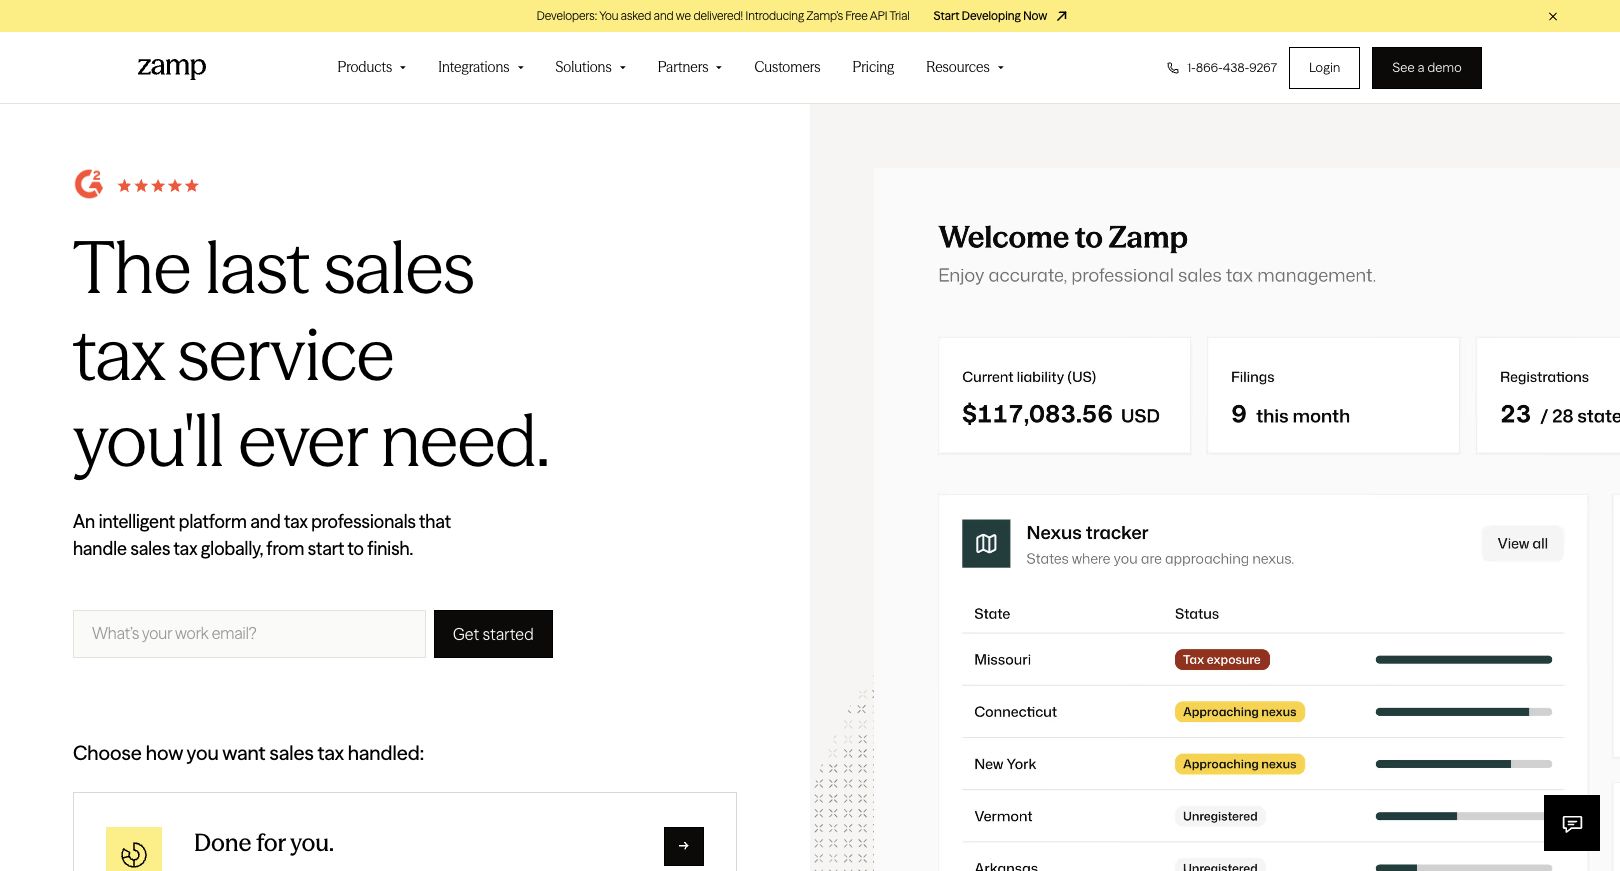Click Connecticut's Approaching nexus badge
Screen dimensions: 1620x871
[1239, 712]
